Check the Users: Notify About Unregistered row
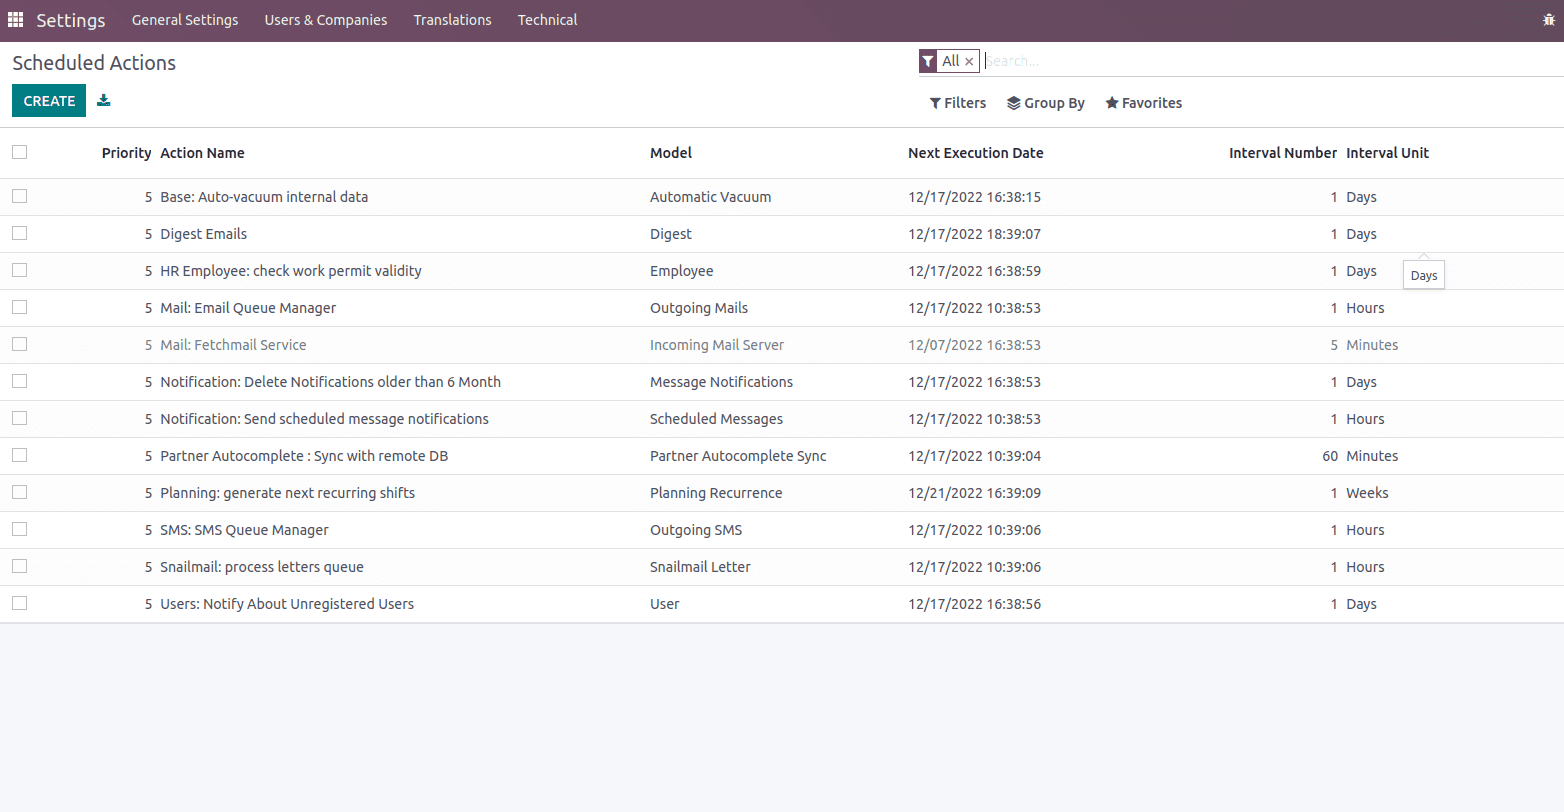The image size is (1564, 812). click(20, 603)
